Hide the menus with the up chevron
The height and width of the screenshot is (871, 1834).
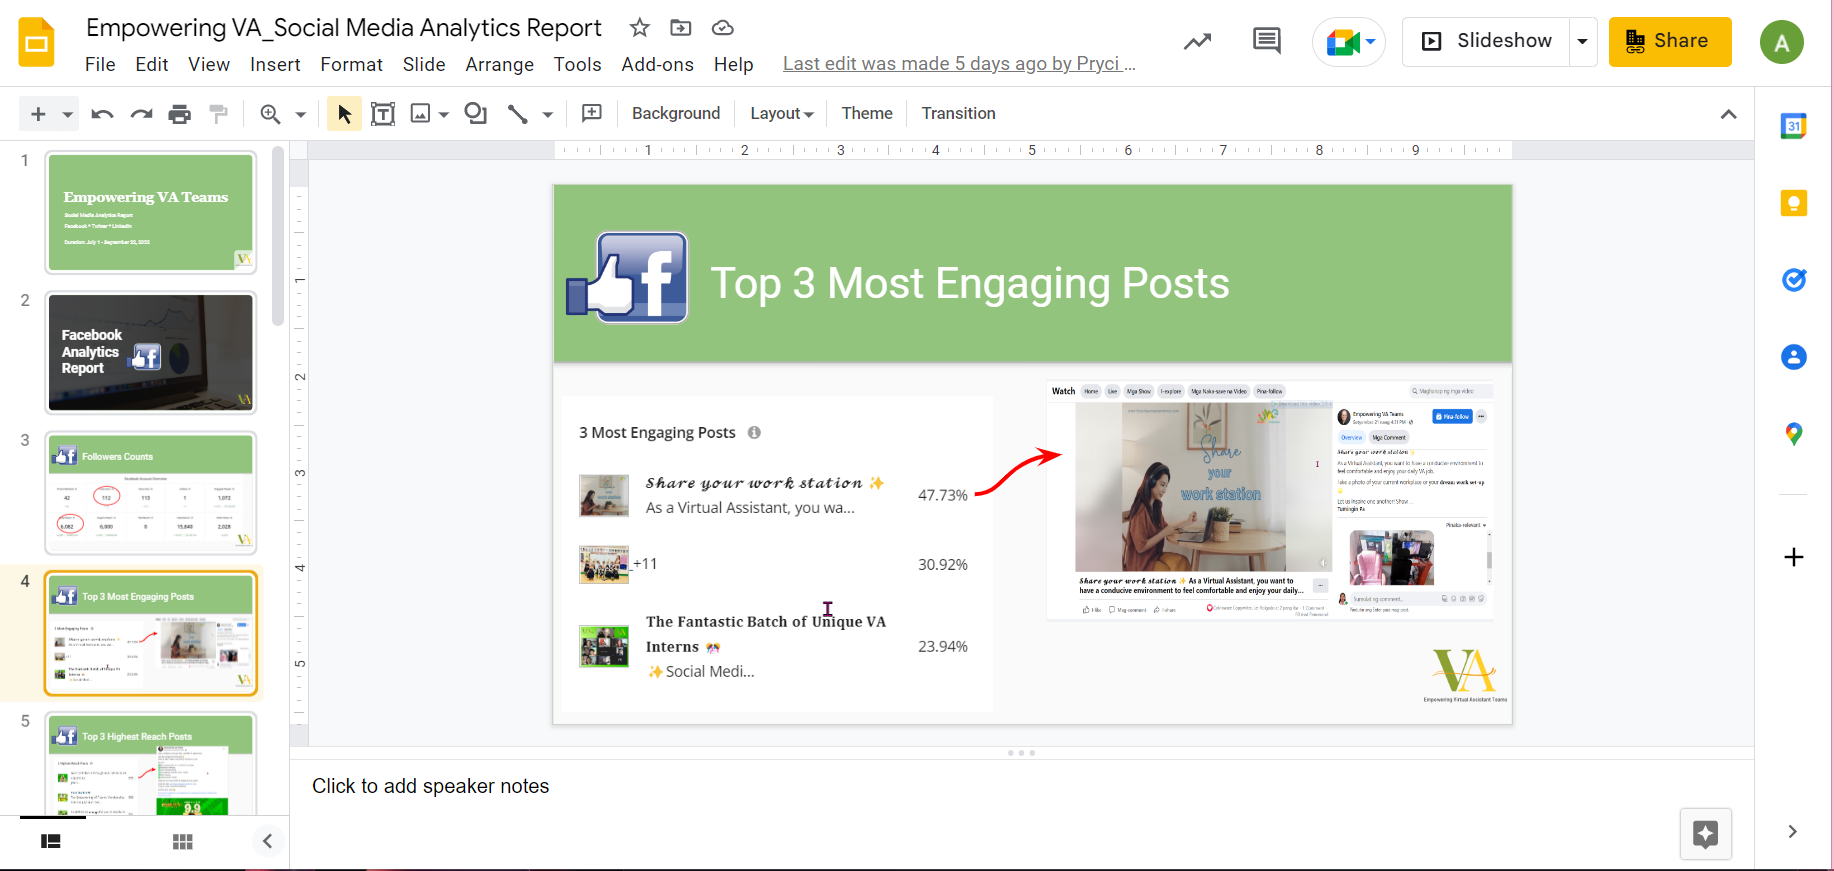[x=1728, y=114]
